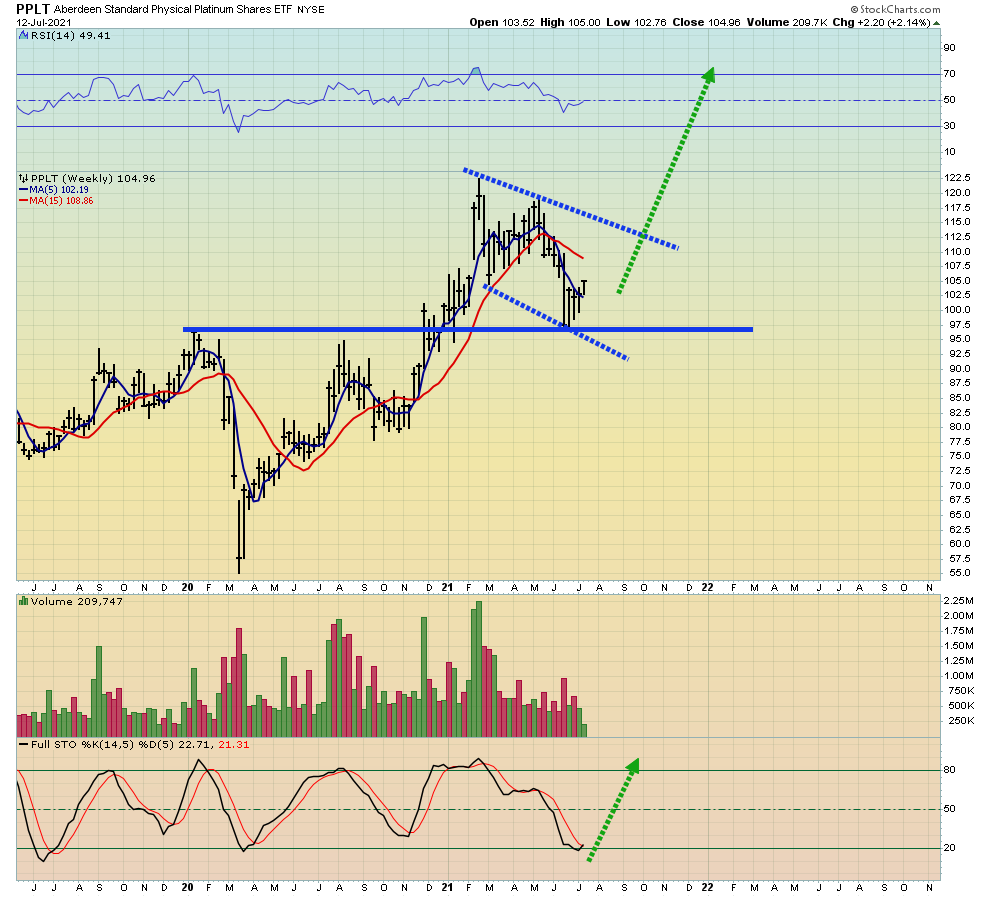This screenshot has width=990, height=897.
Task: Click the 1.00M volume axis label
Action: [958, 676]
